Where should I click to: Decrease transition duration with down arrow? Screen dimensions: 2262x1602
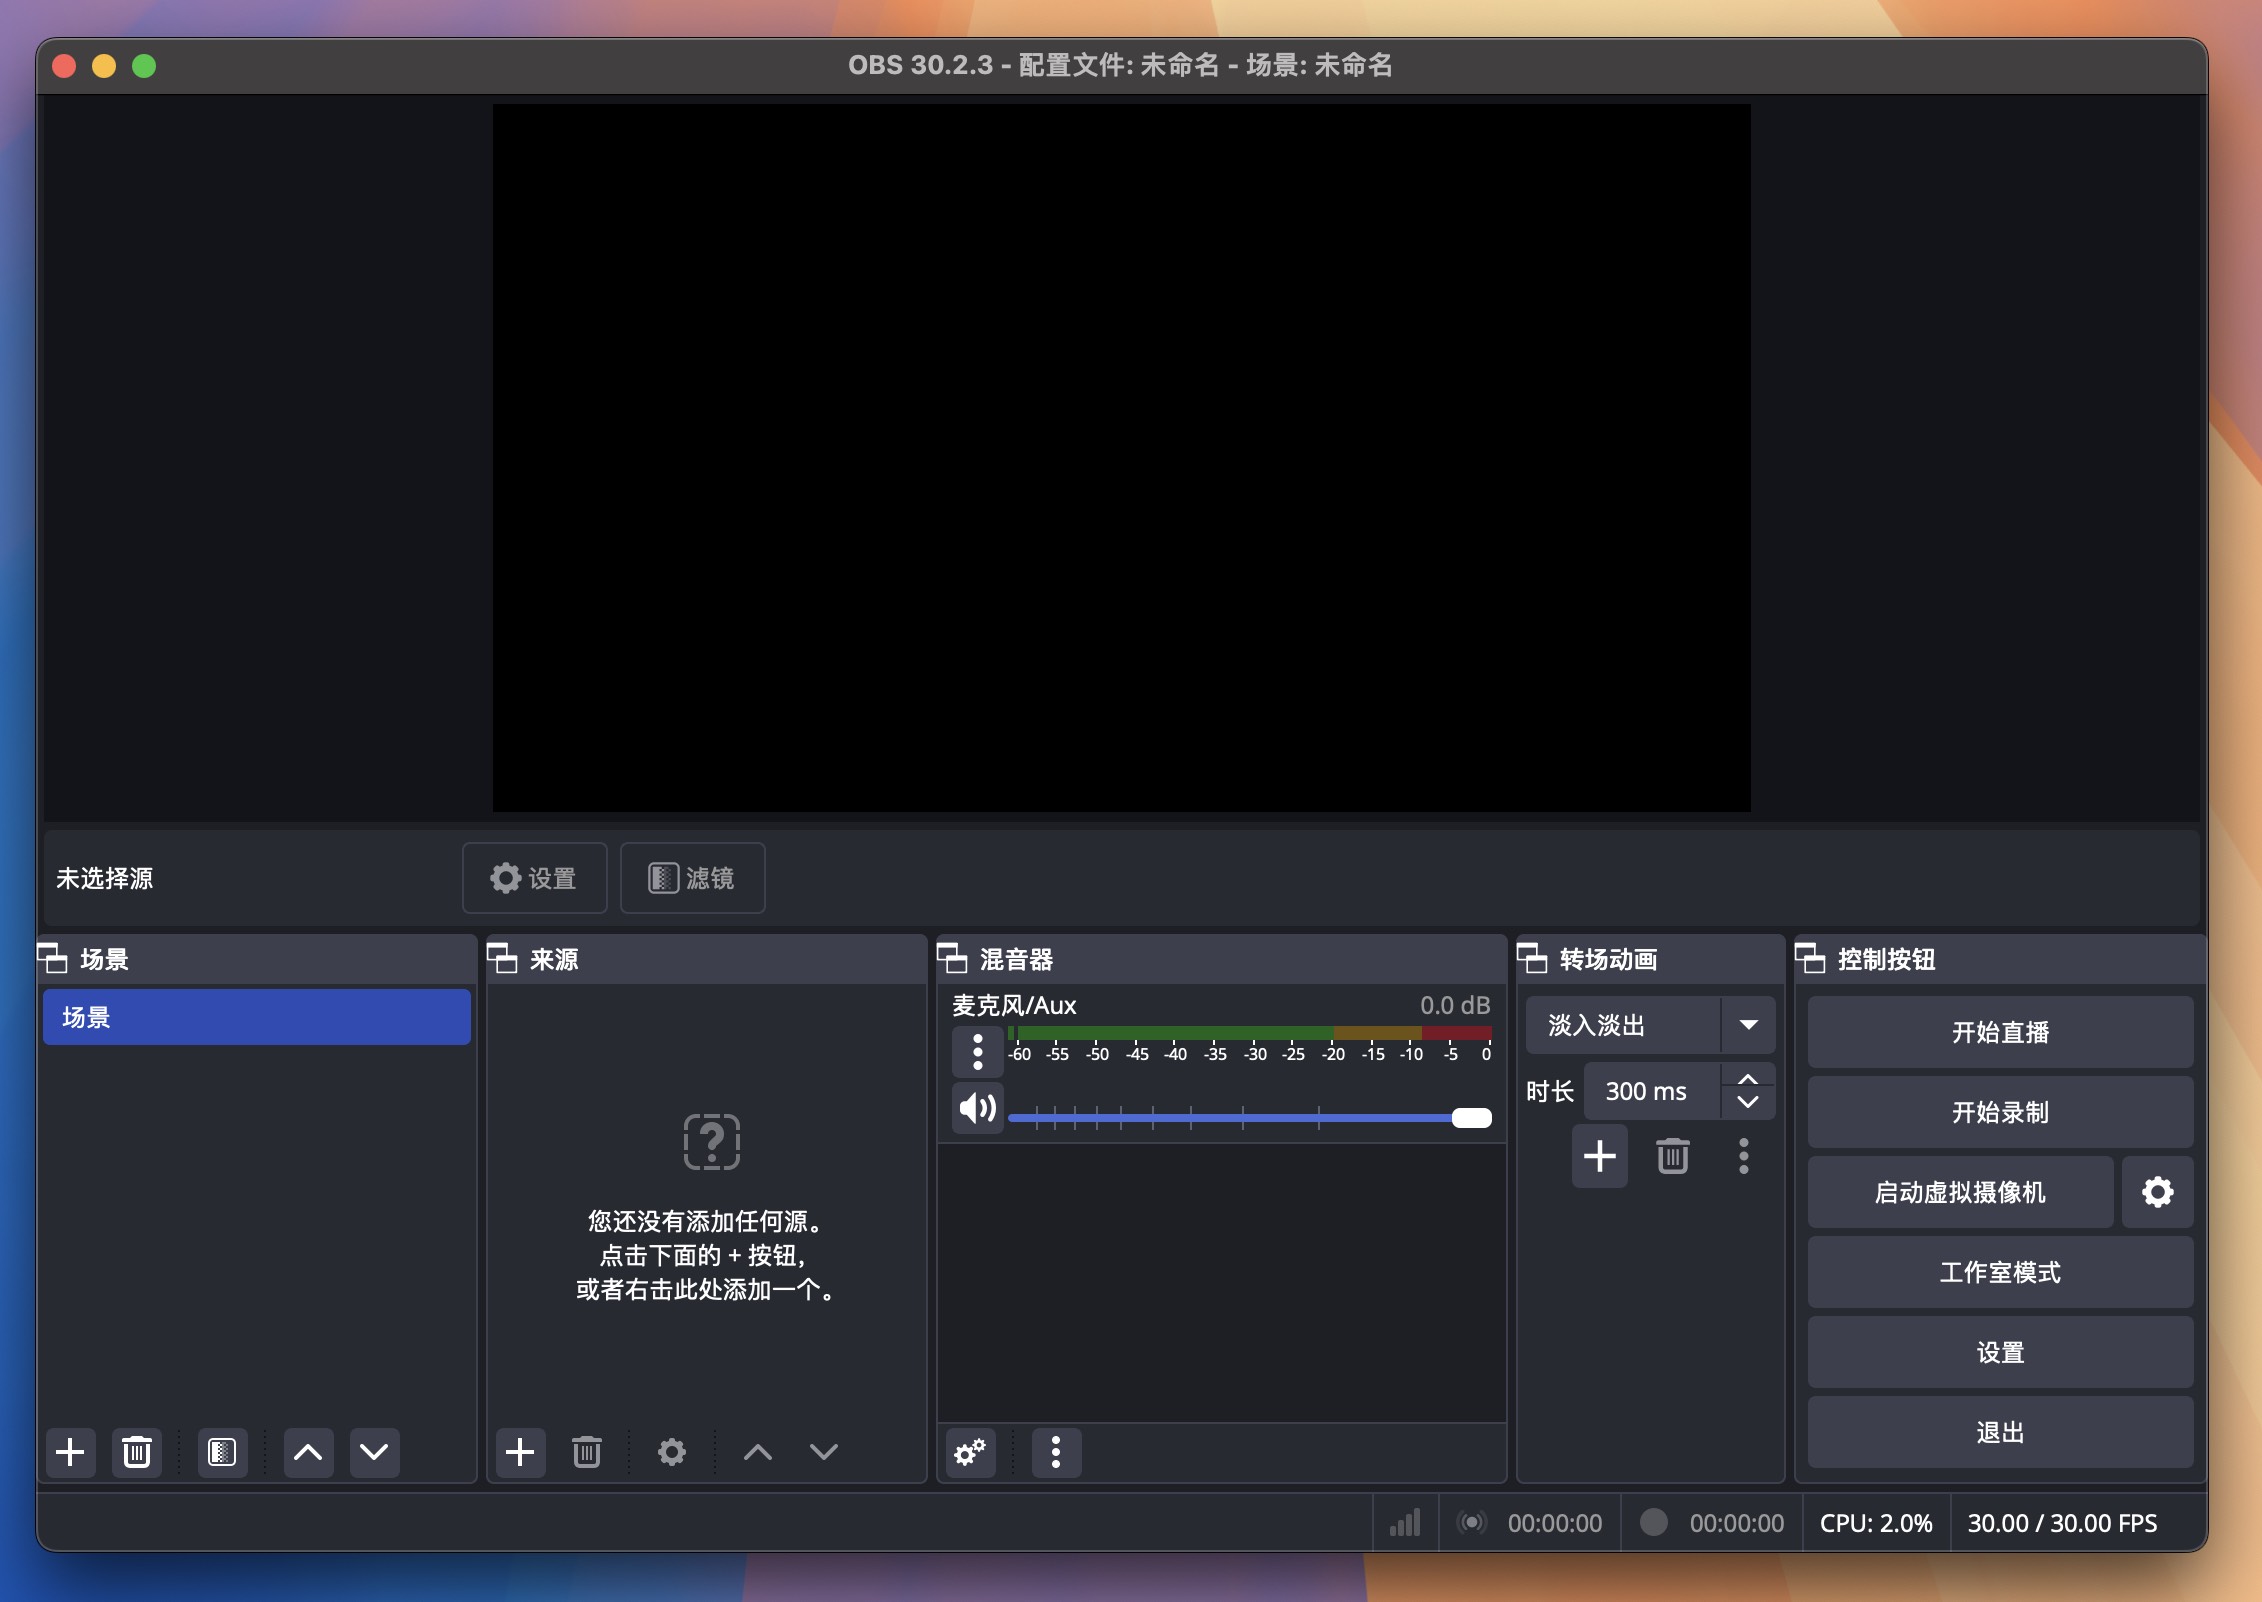point(1748,1102)
